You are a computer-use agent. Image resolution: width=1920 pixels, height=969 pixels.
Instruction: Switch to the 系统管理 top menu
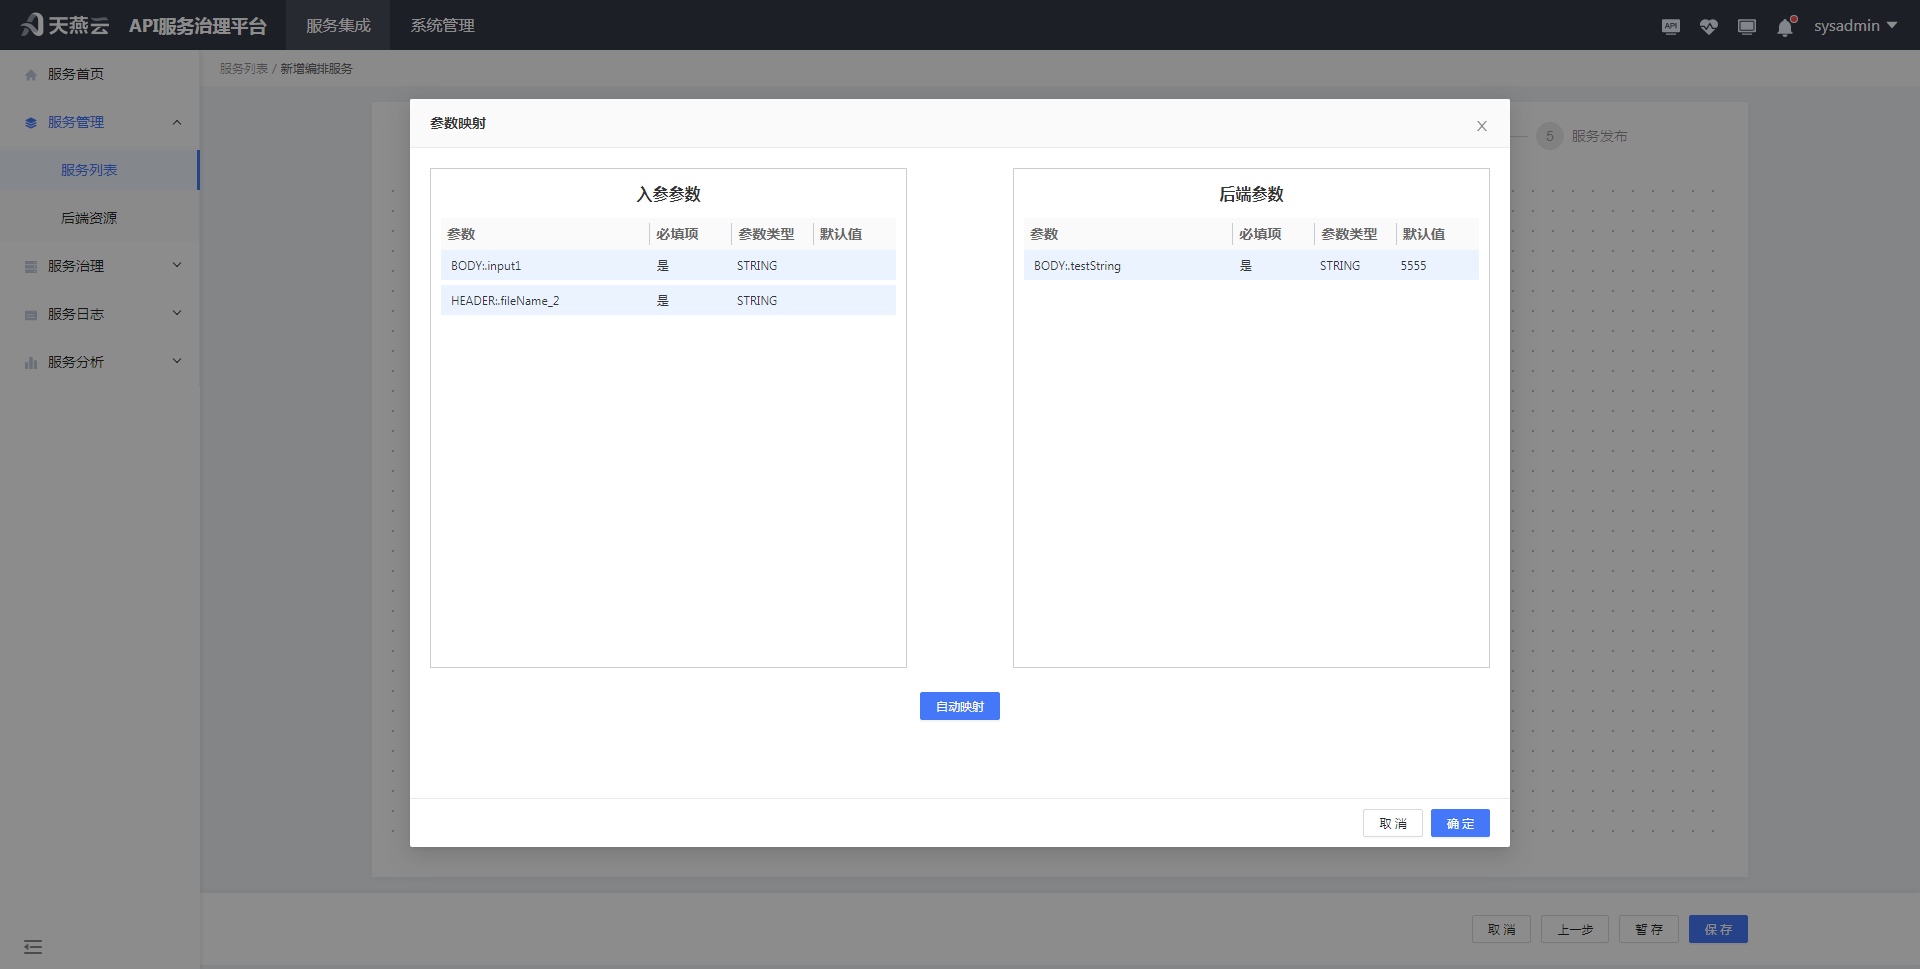coord(442,25)
